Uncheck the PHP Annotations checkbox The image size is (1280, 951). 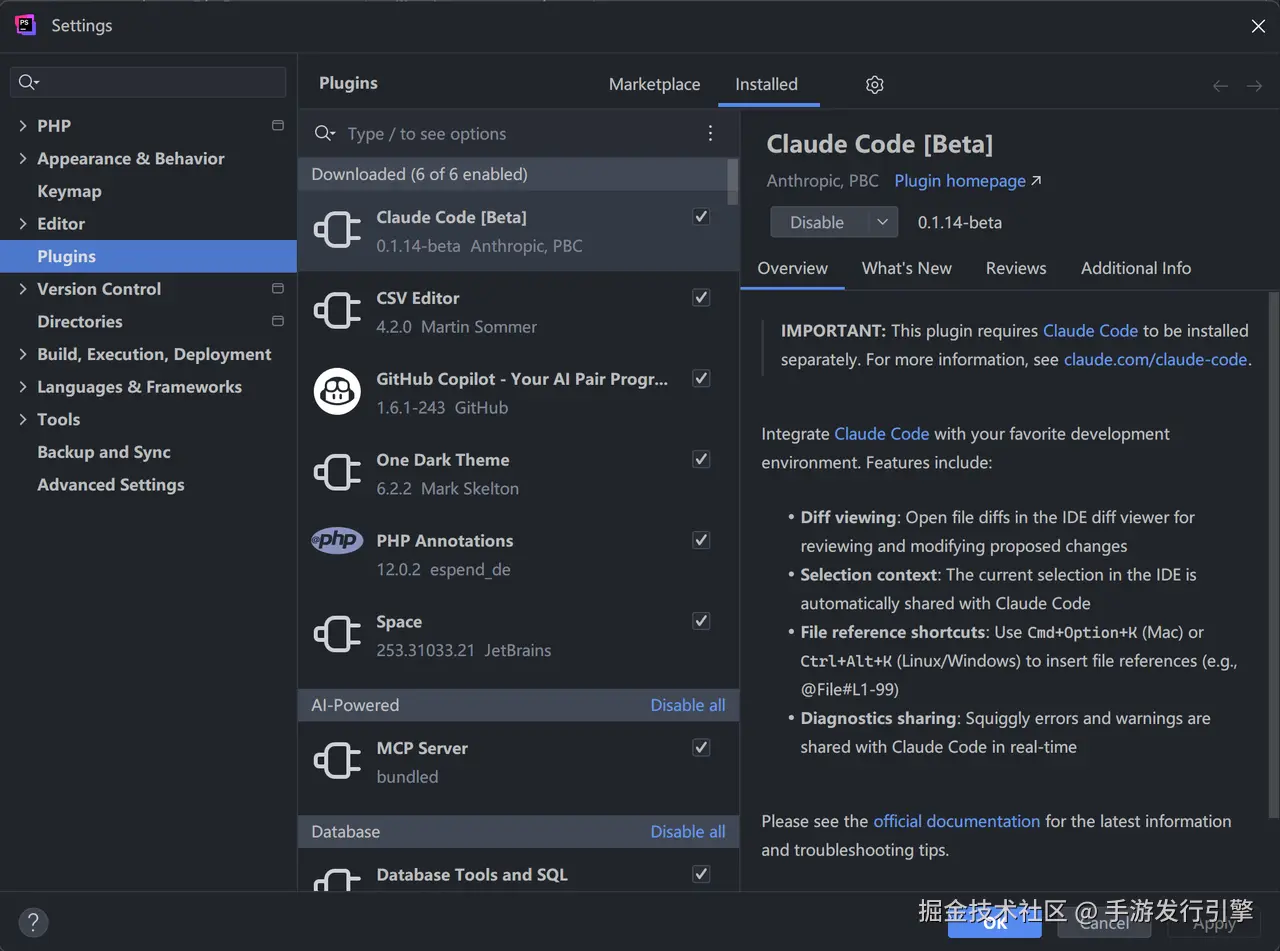(x=701, y=540)
